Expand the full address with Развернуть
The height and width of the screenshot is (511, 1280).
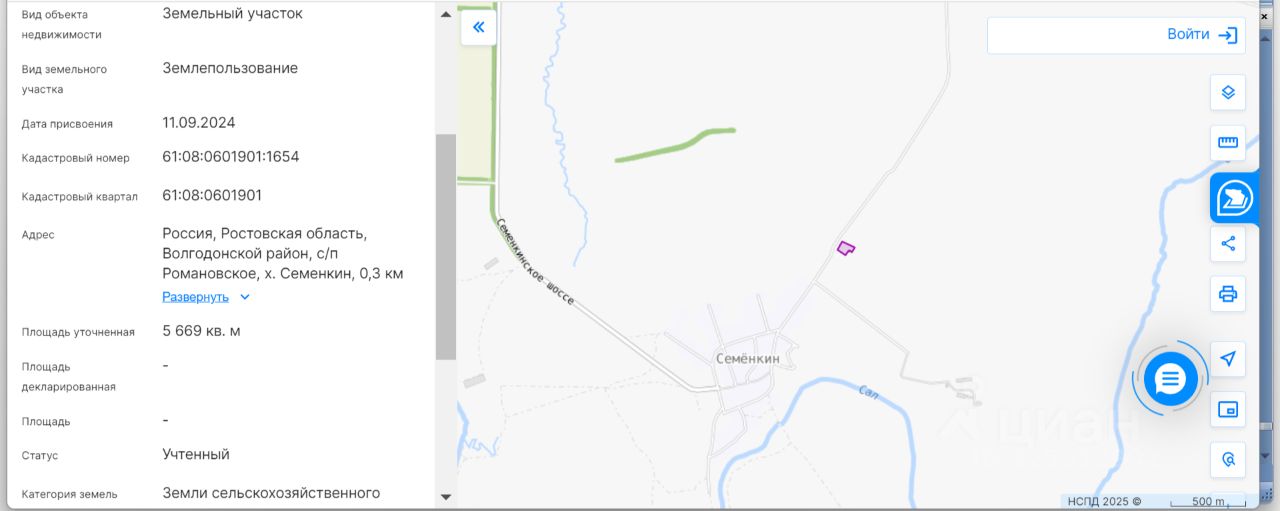[x=196, y=297]
